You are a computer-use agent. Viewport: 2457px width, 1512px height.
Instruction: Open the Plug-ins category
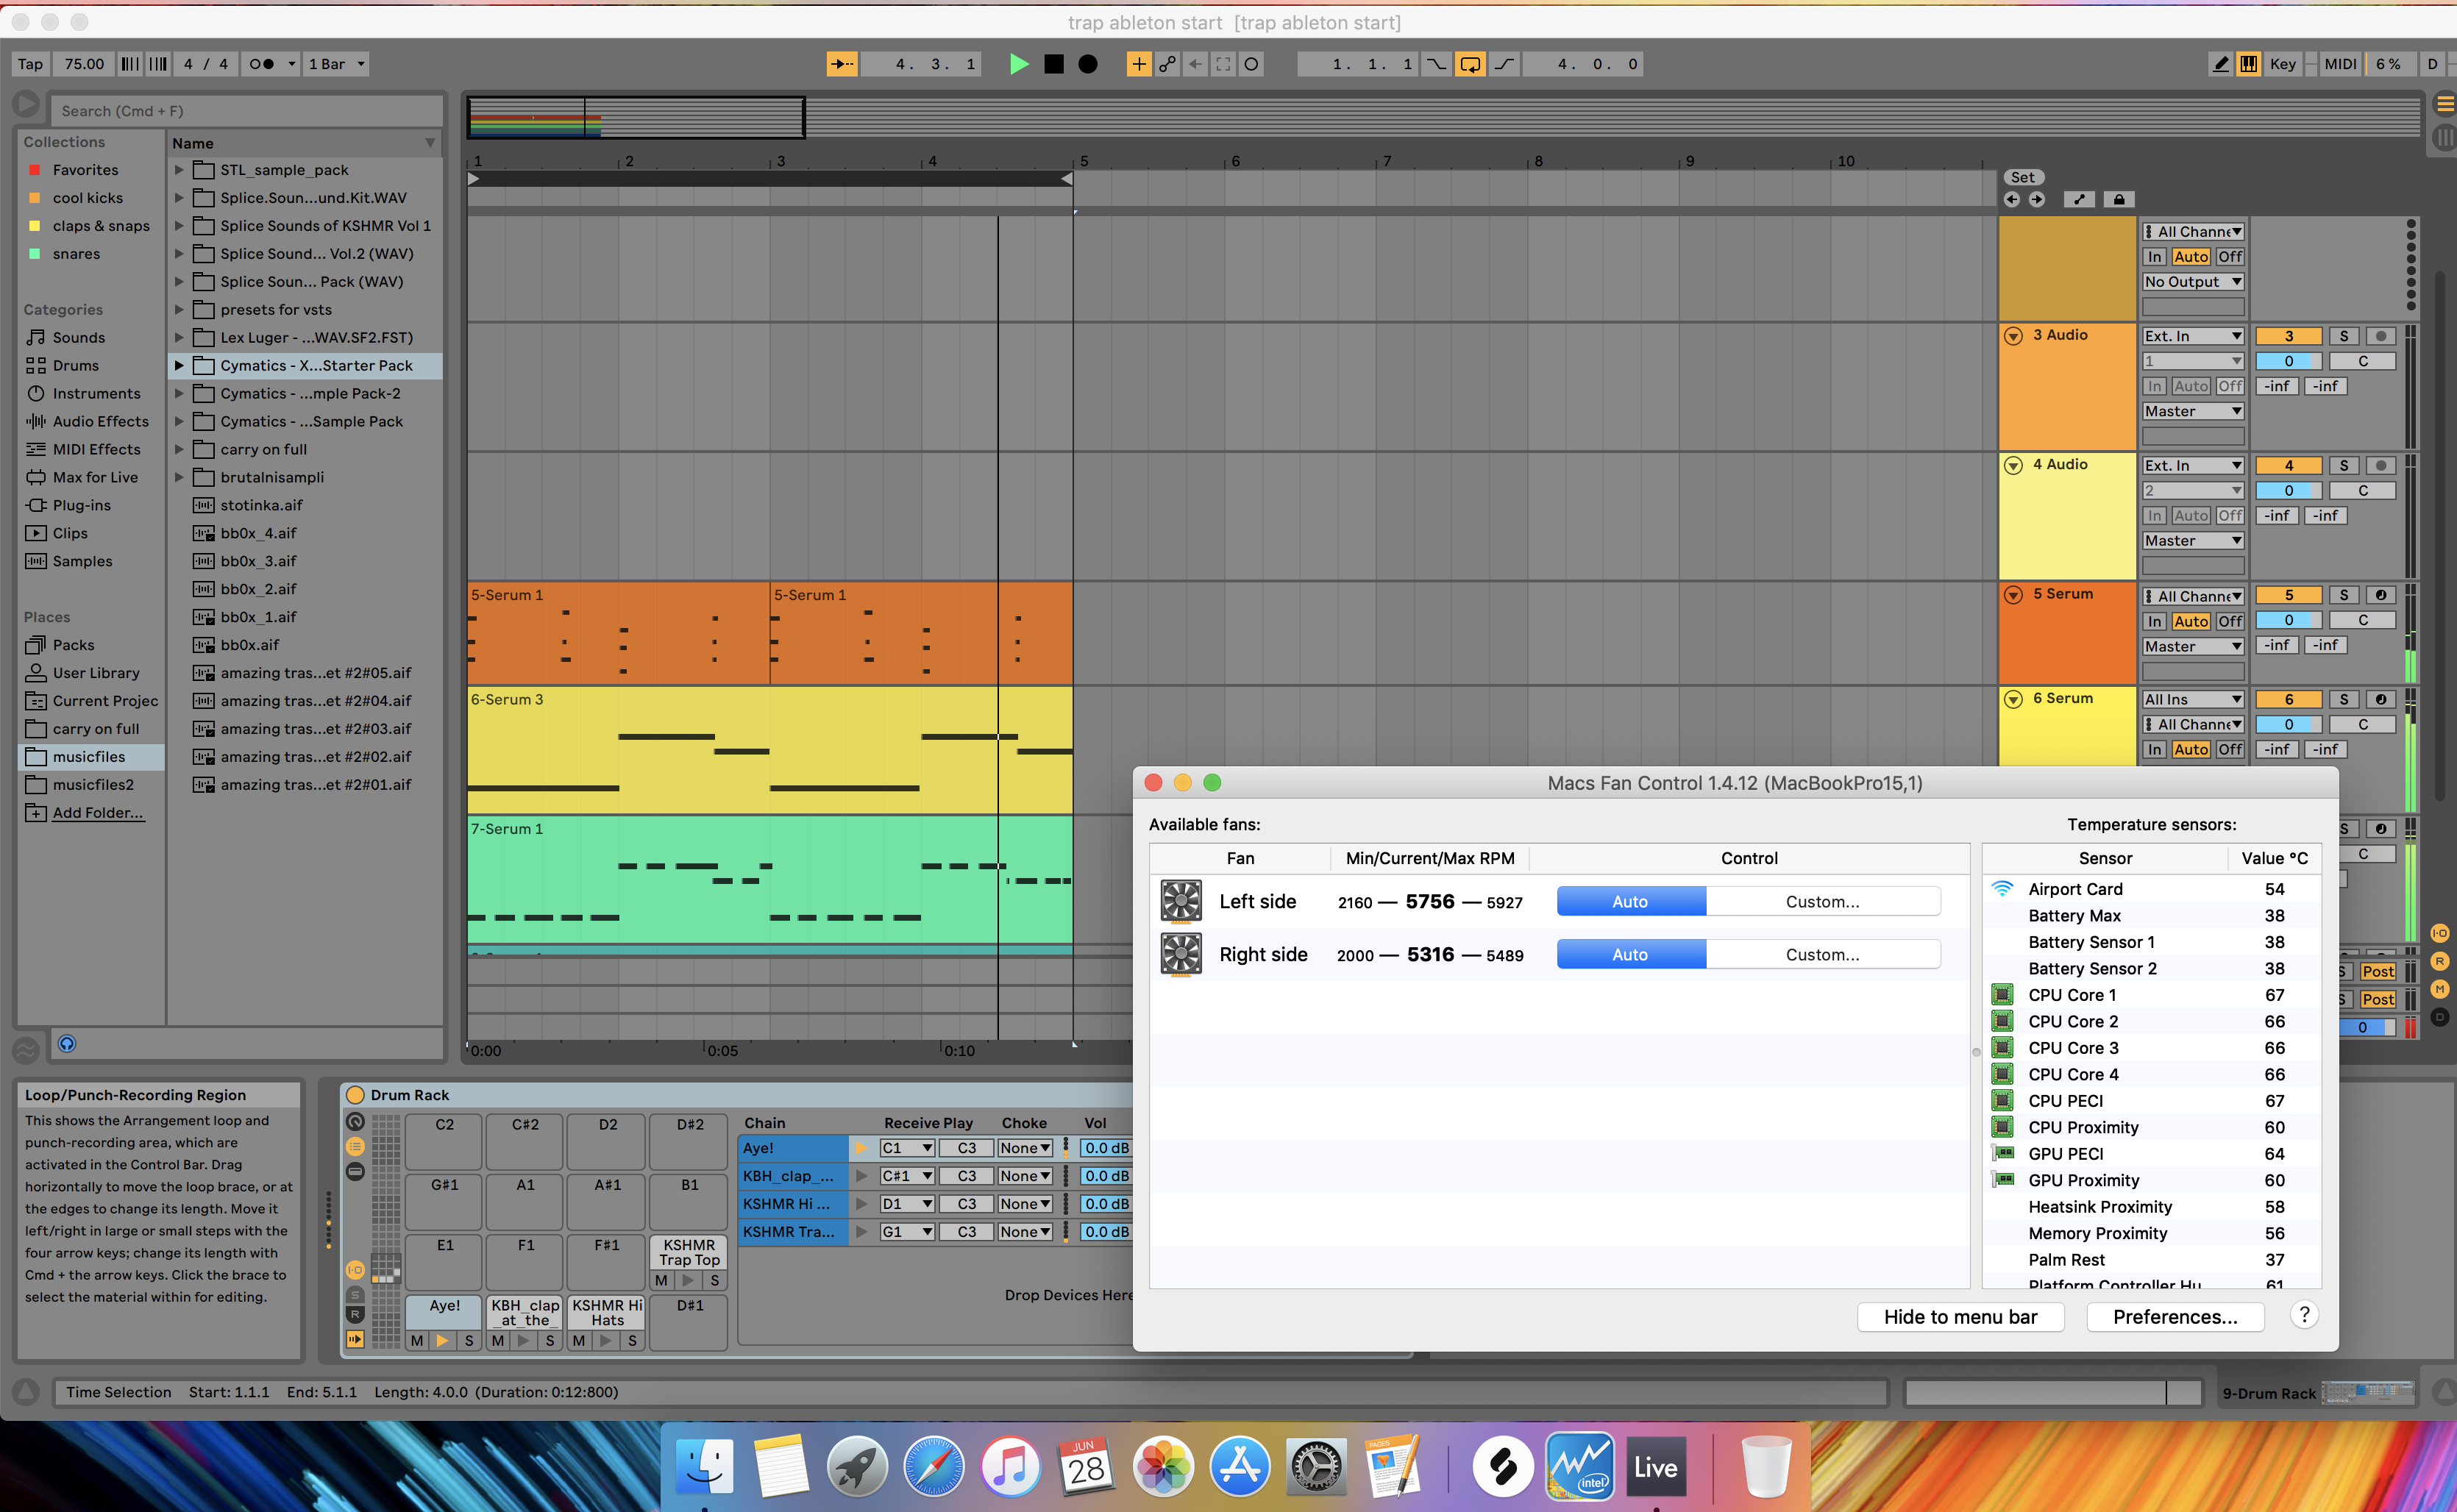(x=81, y=506)
